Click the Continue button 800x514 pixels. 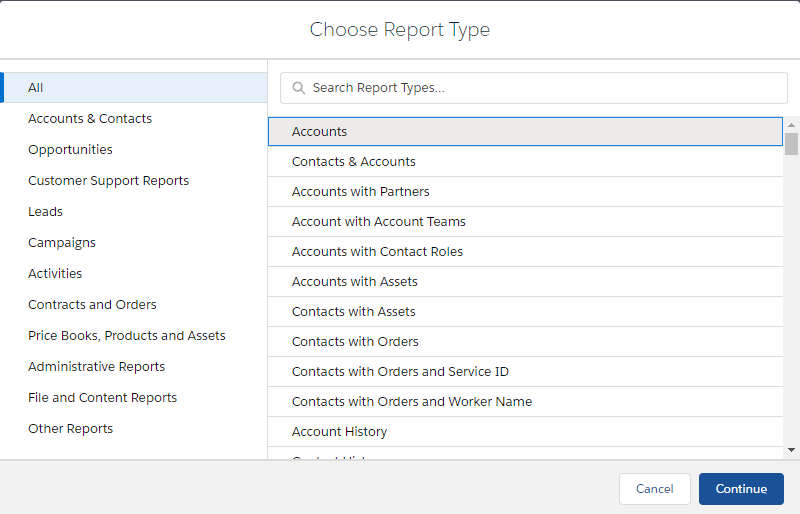pyautogui.click(x=741, y=489)
